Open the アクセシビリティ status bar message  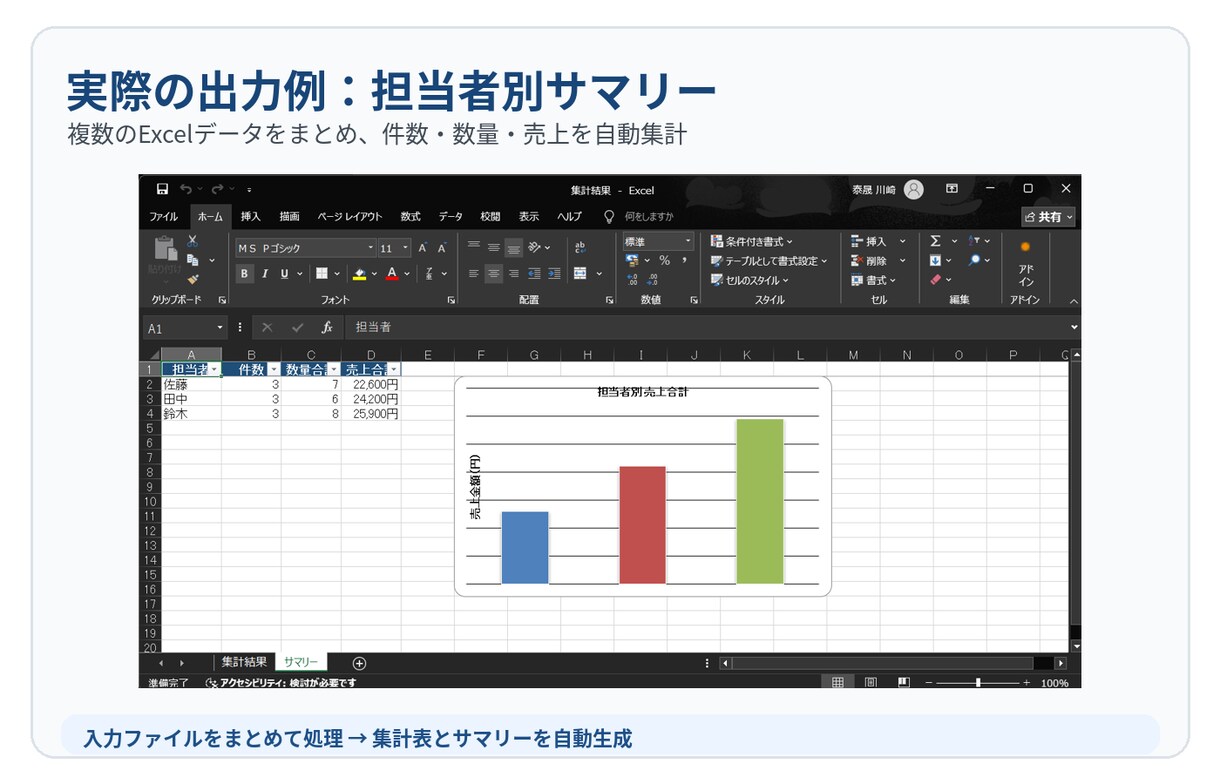click(281, 683)
